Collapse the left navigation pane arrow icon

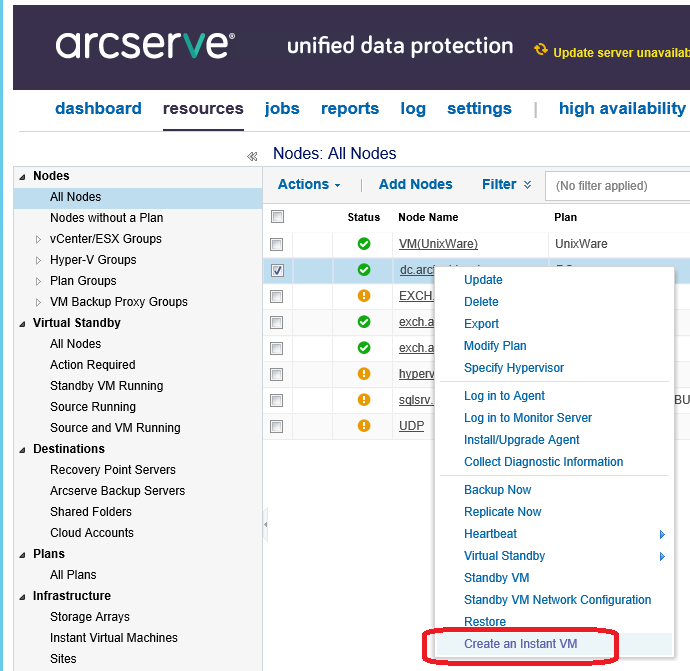coord(252,156)
